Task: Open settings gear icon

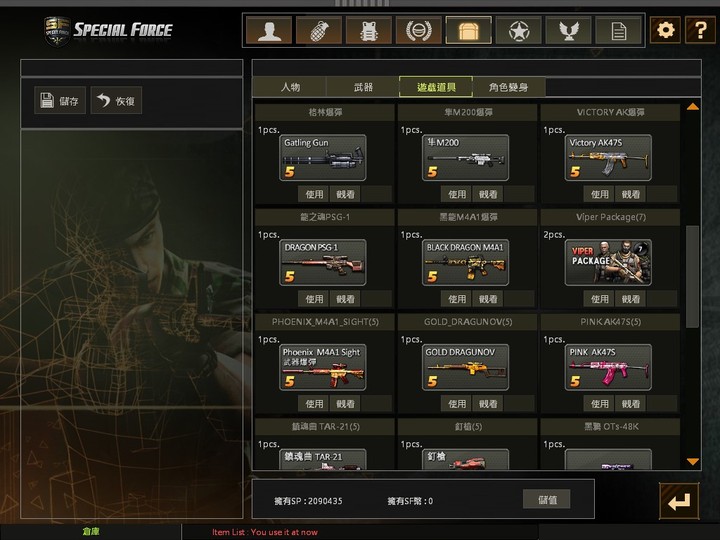Action: pyautogui.click(x=665, y=30)
